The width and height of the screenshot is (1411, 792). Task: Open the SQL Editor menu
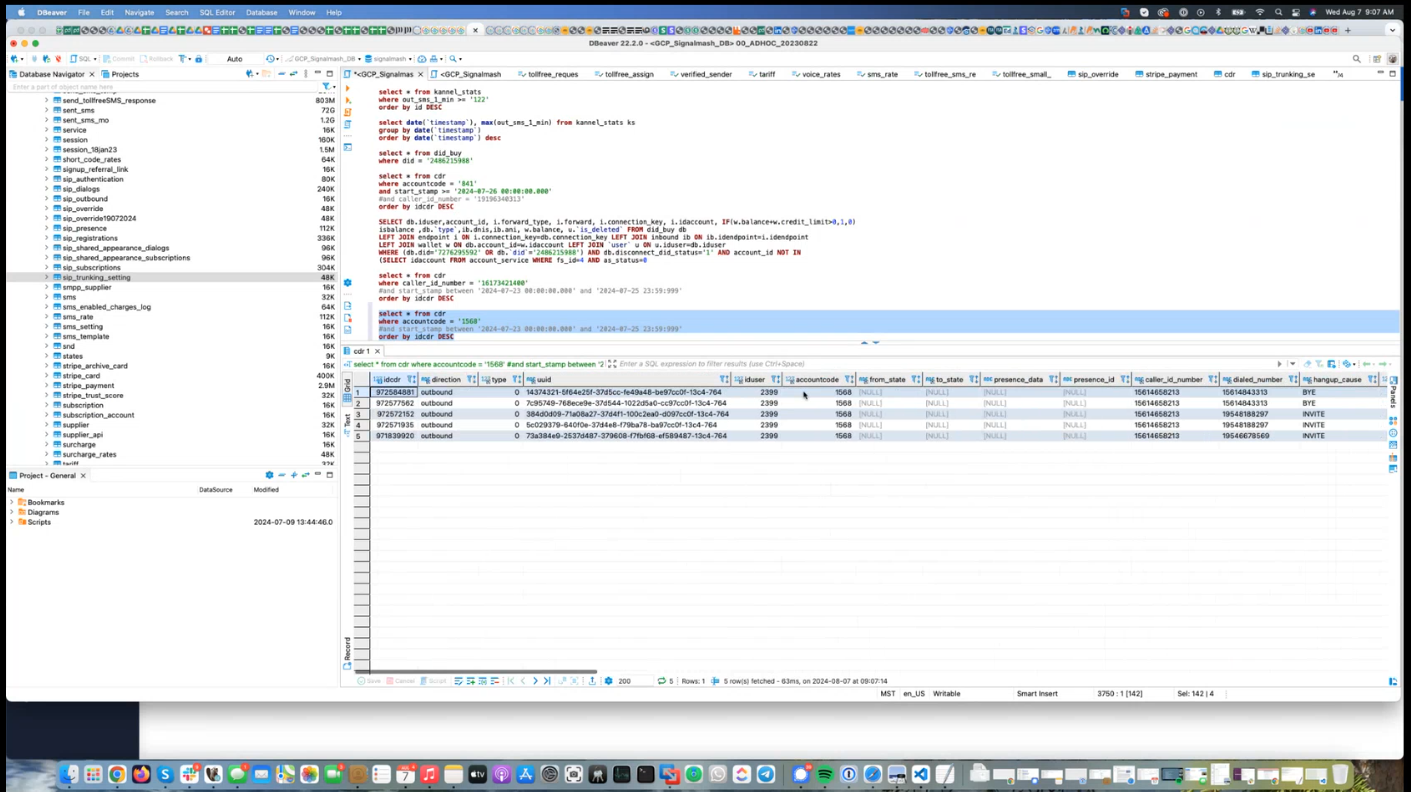click(217, 13)
